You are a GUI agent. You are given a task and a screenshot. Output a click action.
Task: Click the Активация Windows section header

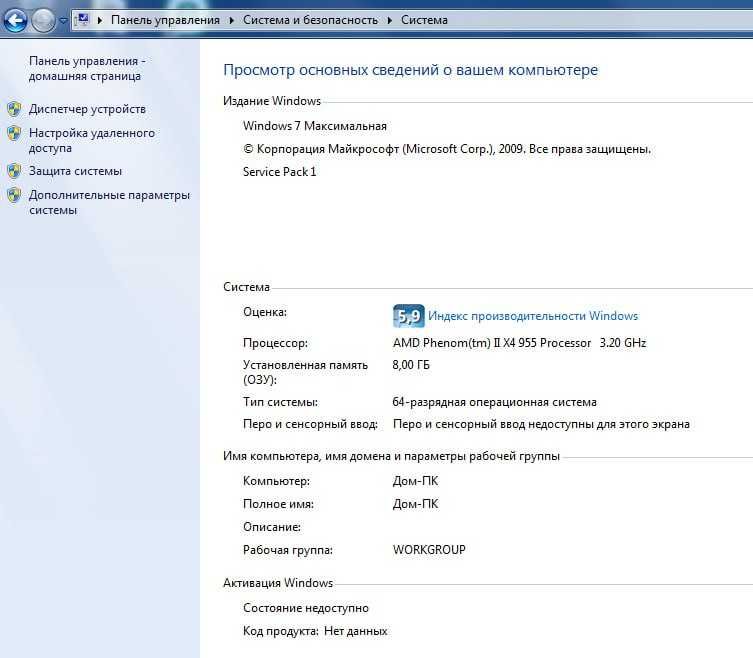[278, 583]
